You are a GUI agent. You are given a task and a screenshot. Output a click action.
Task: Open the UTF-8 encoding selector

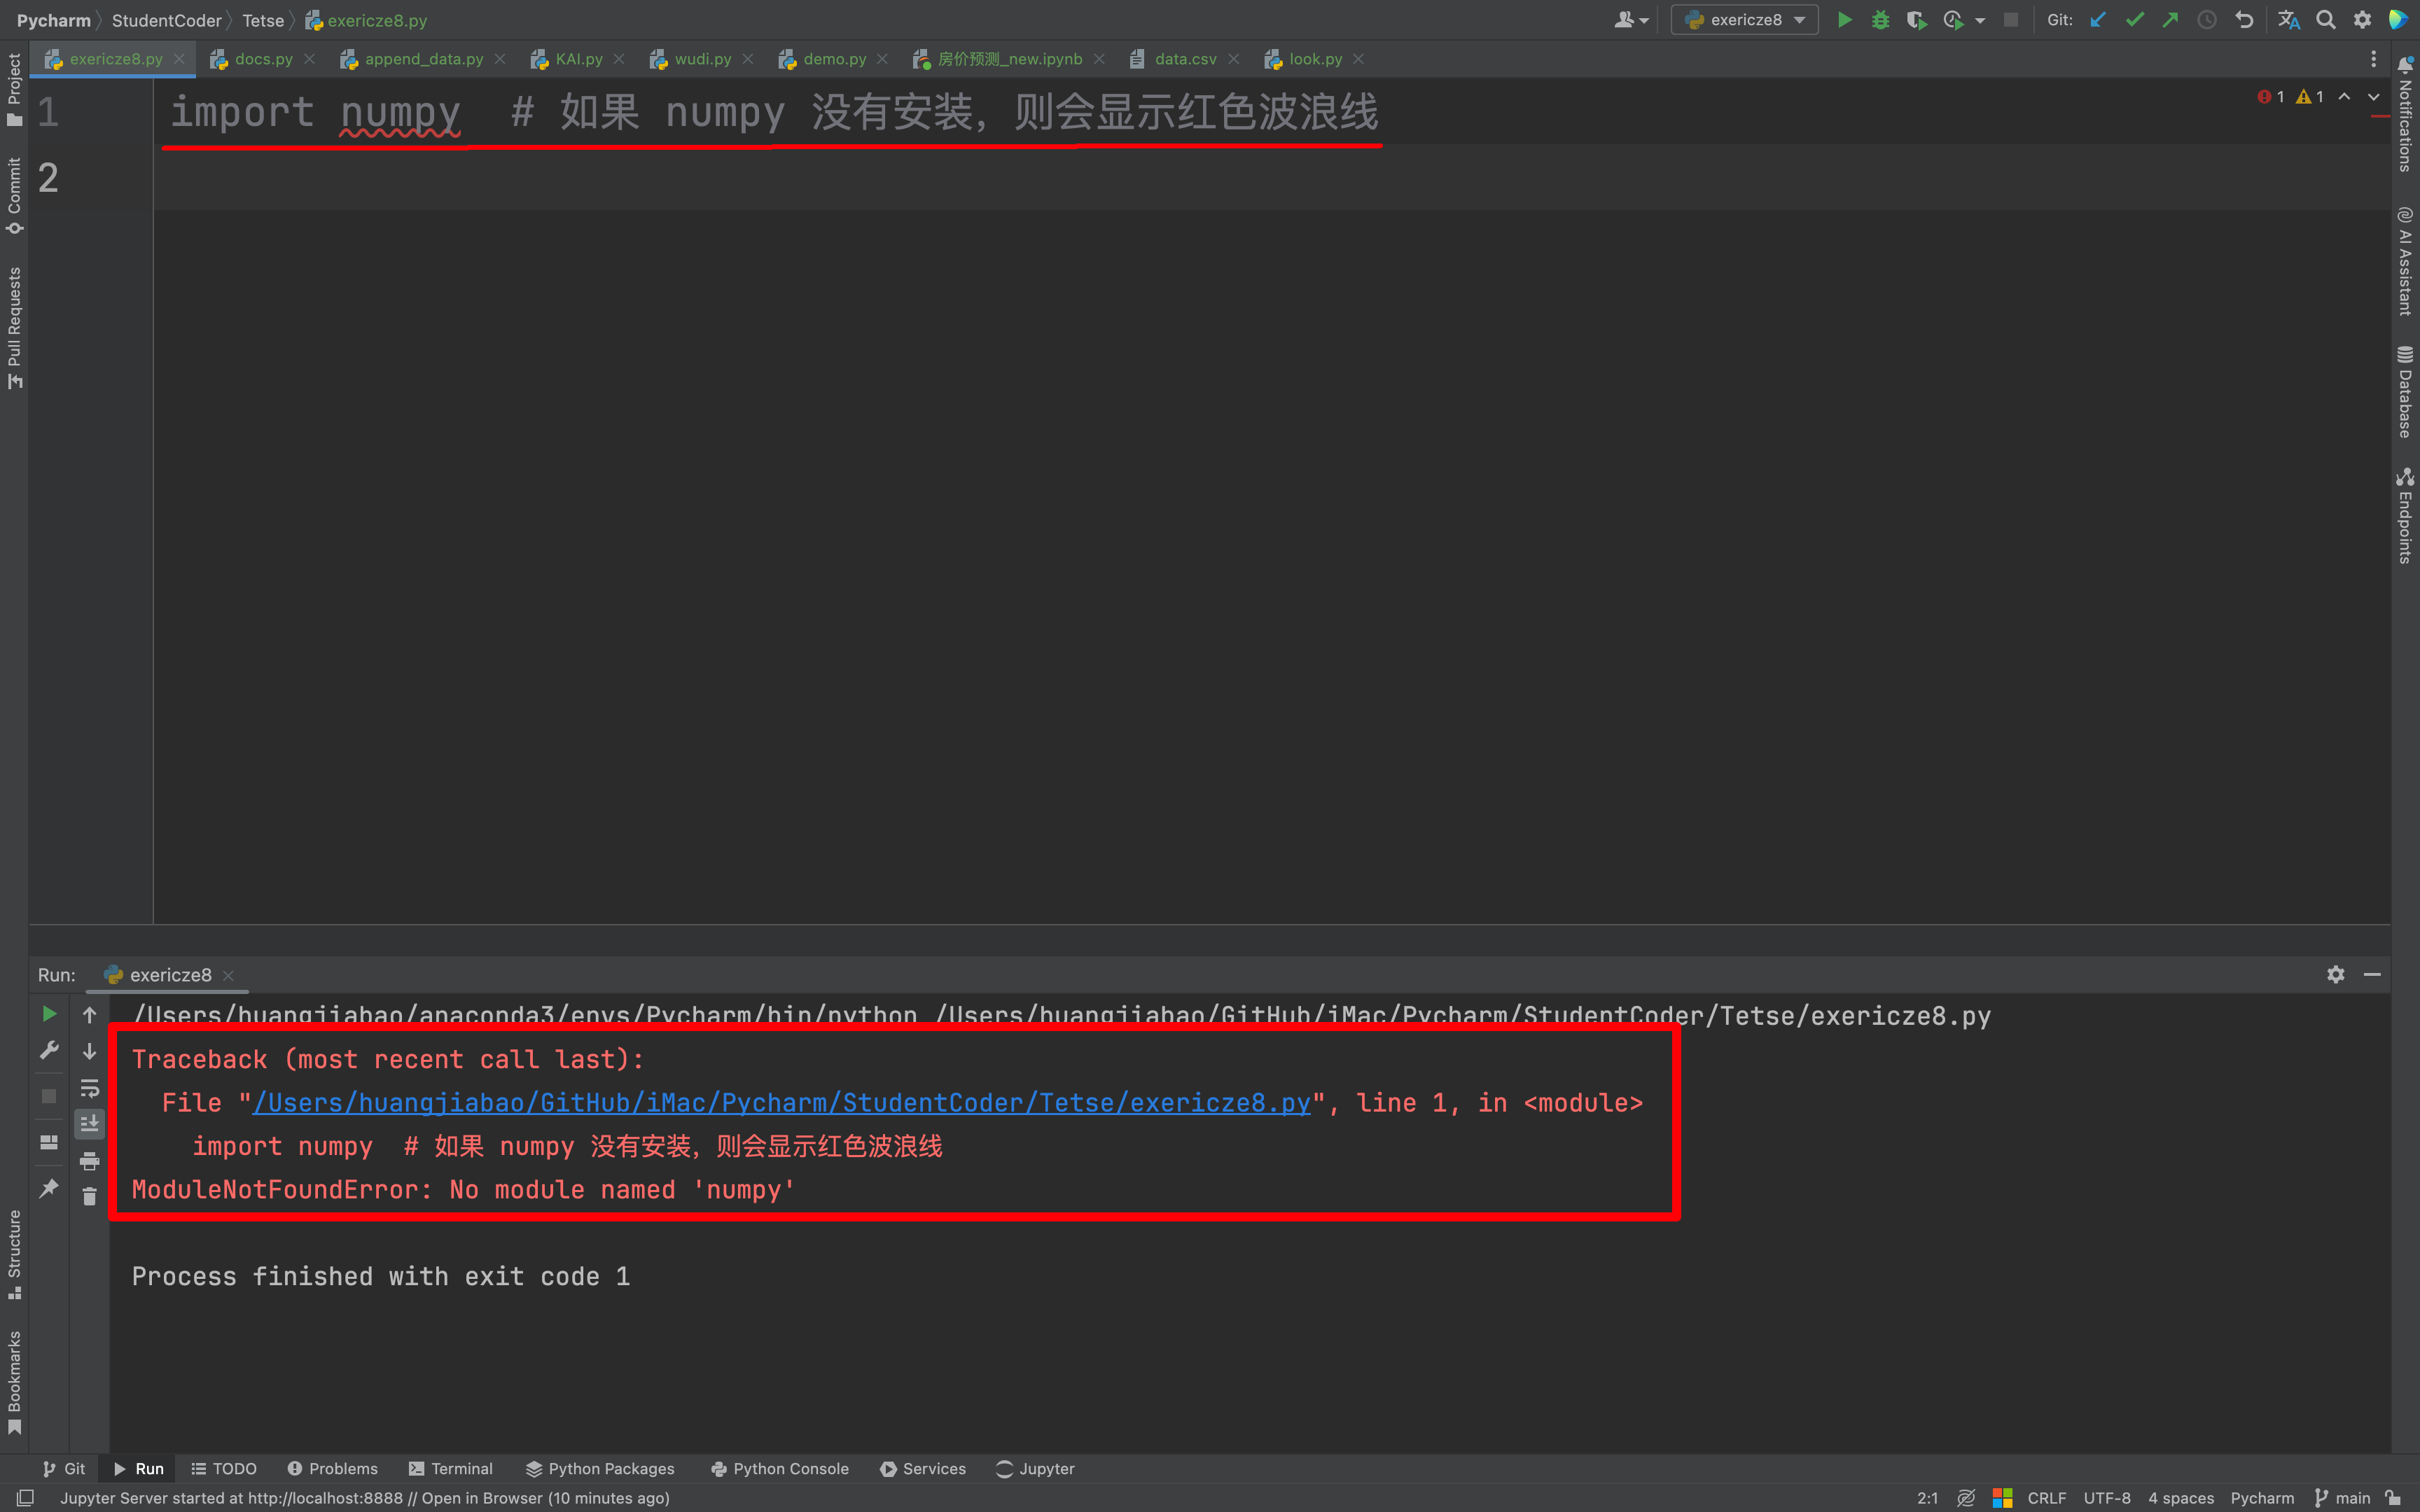[2107, 1498]
